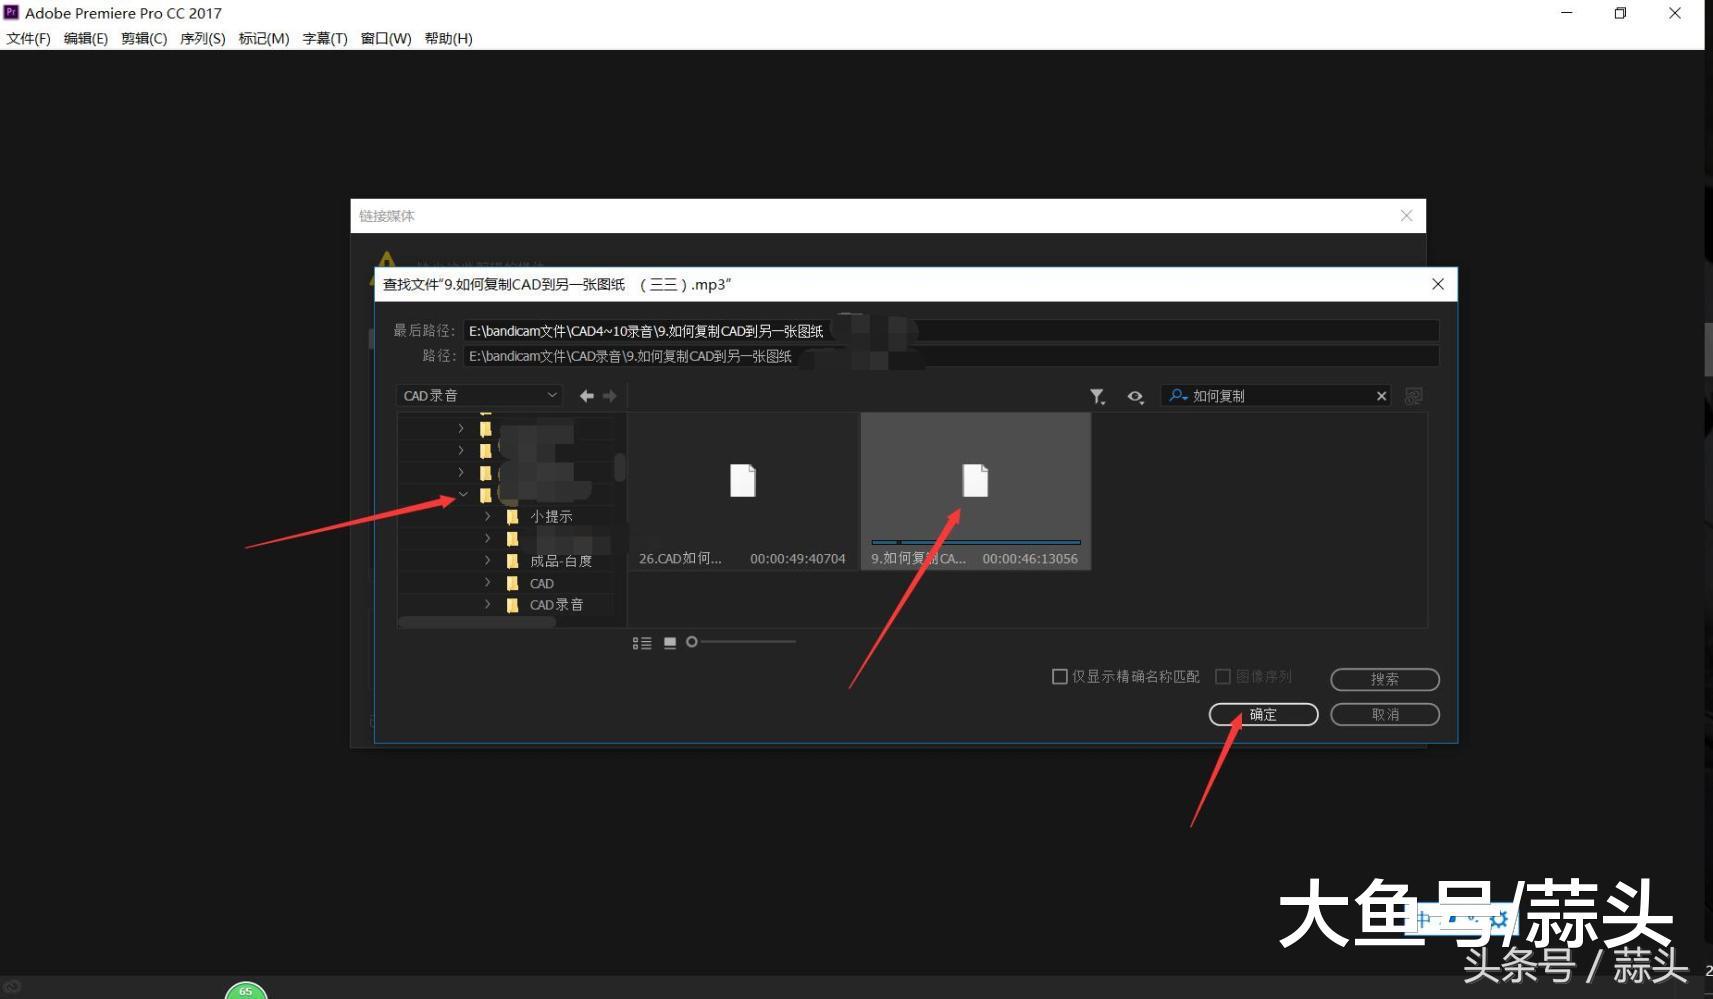The image size is (1713, 999).
Task: Open the 字幕(T) menu
Action: (x=325, y=38)
